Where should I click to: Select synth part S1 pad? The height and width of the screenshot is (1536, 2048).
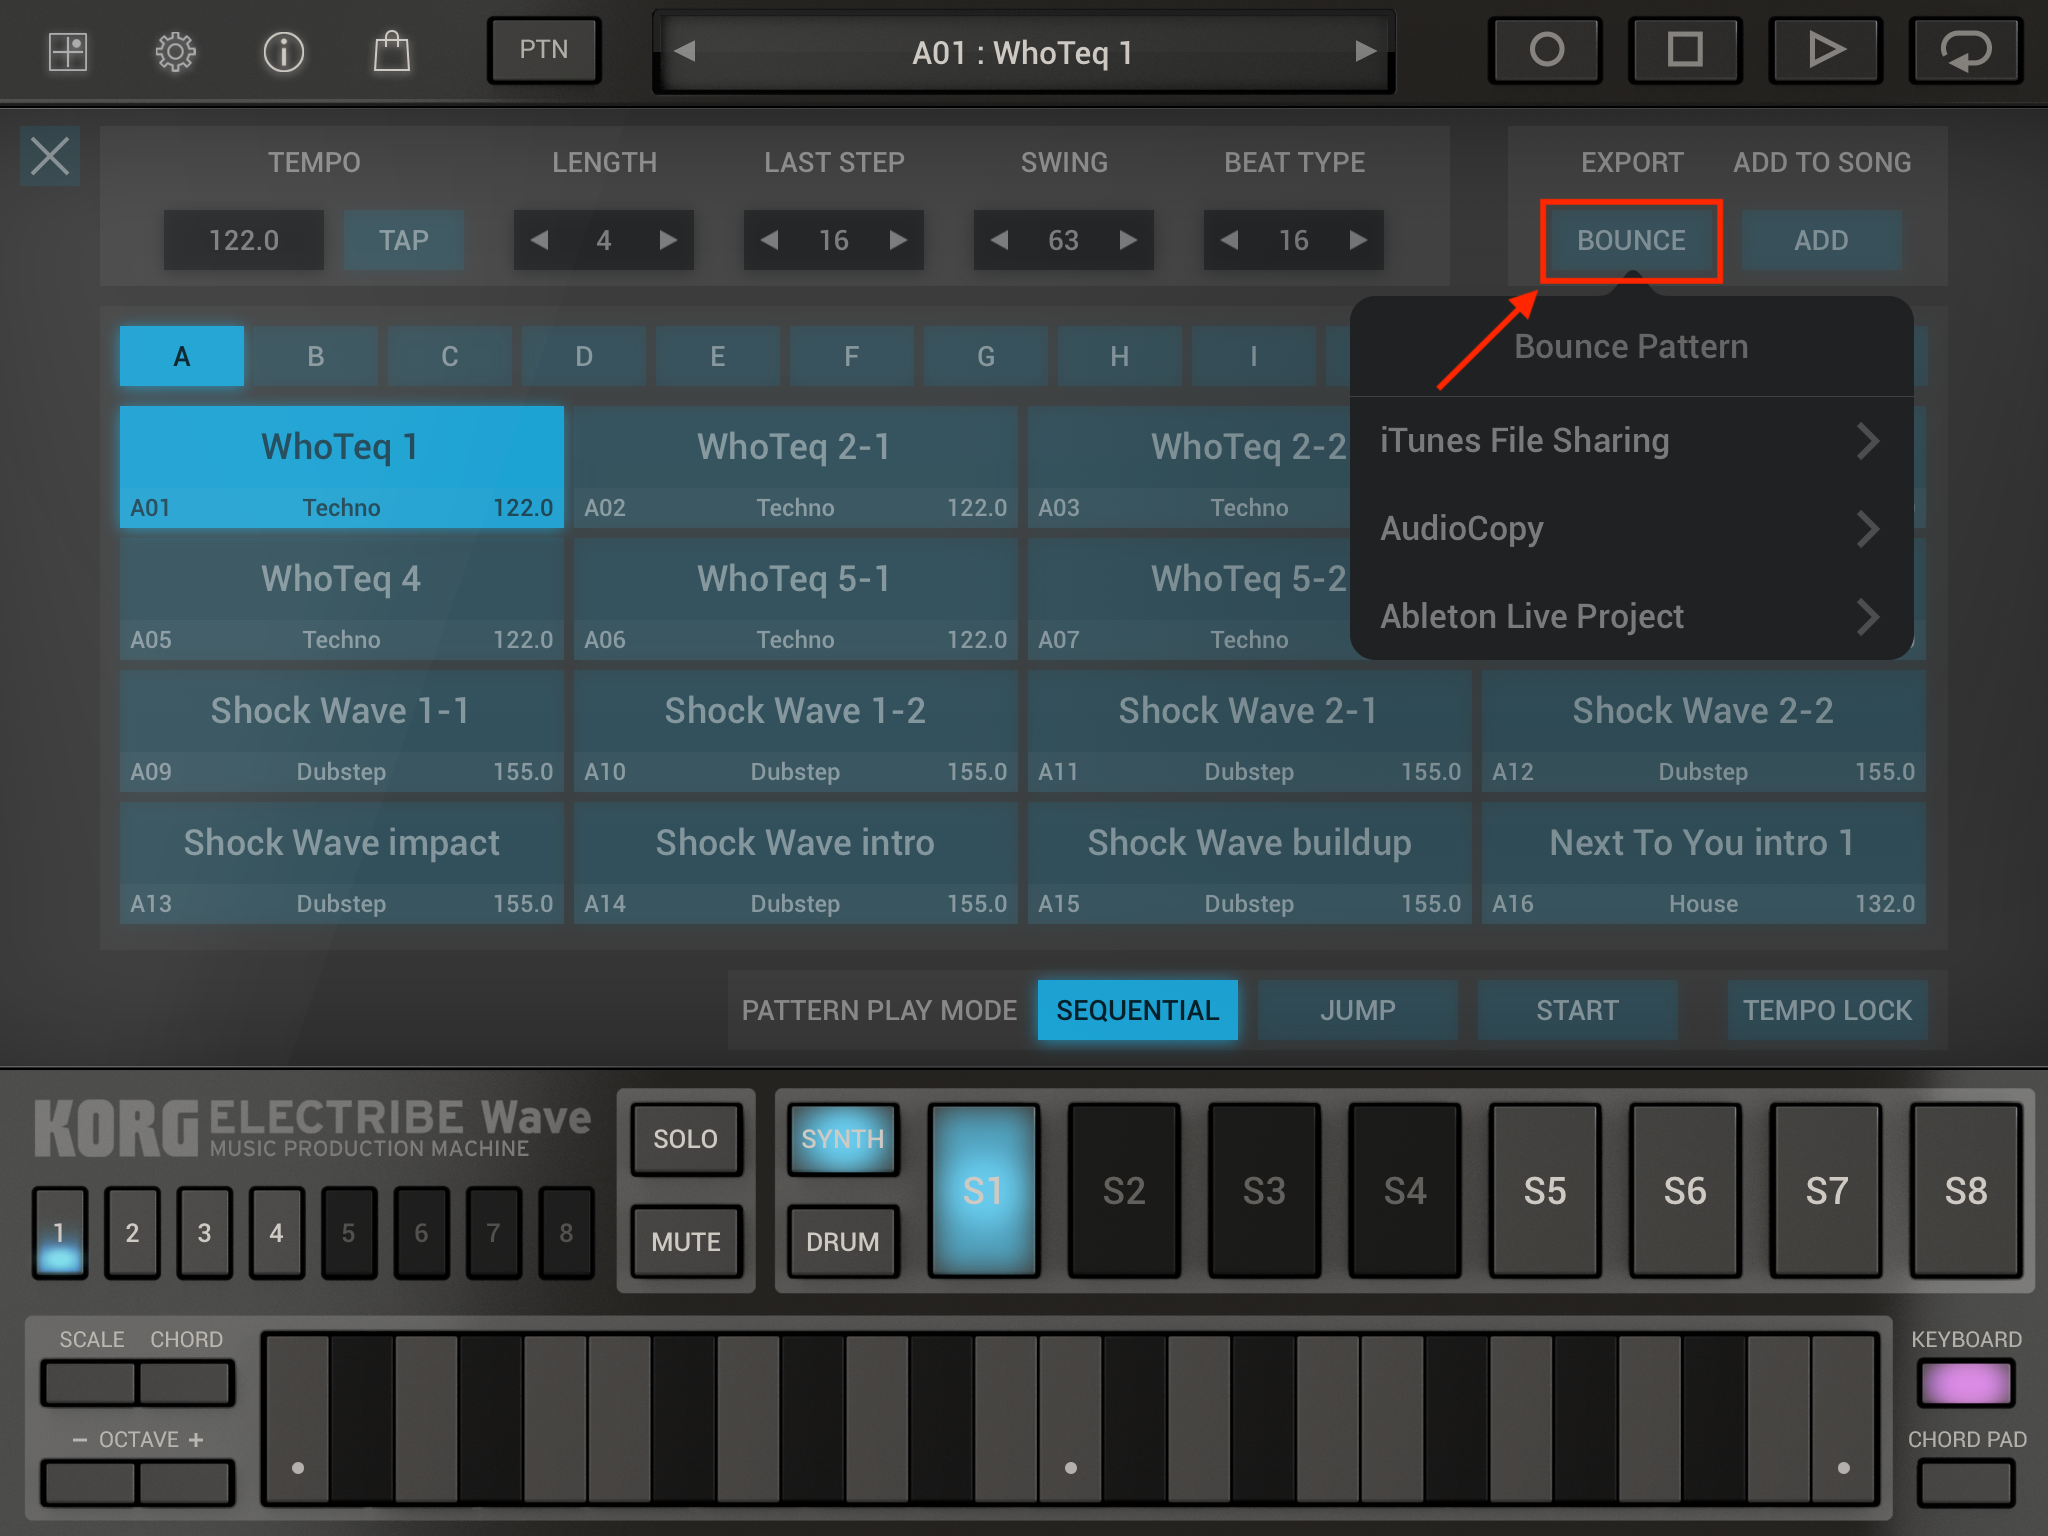984,1191
